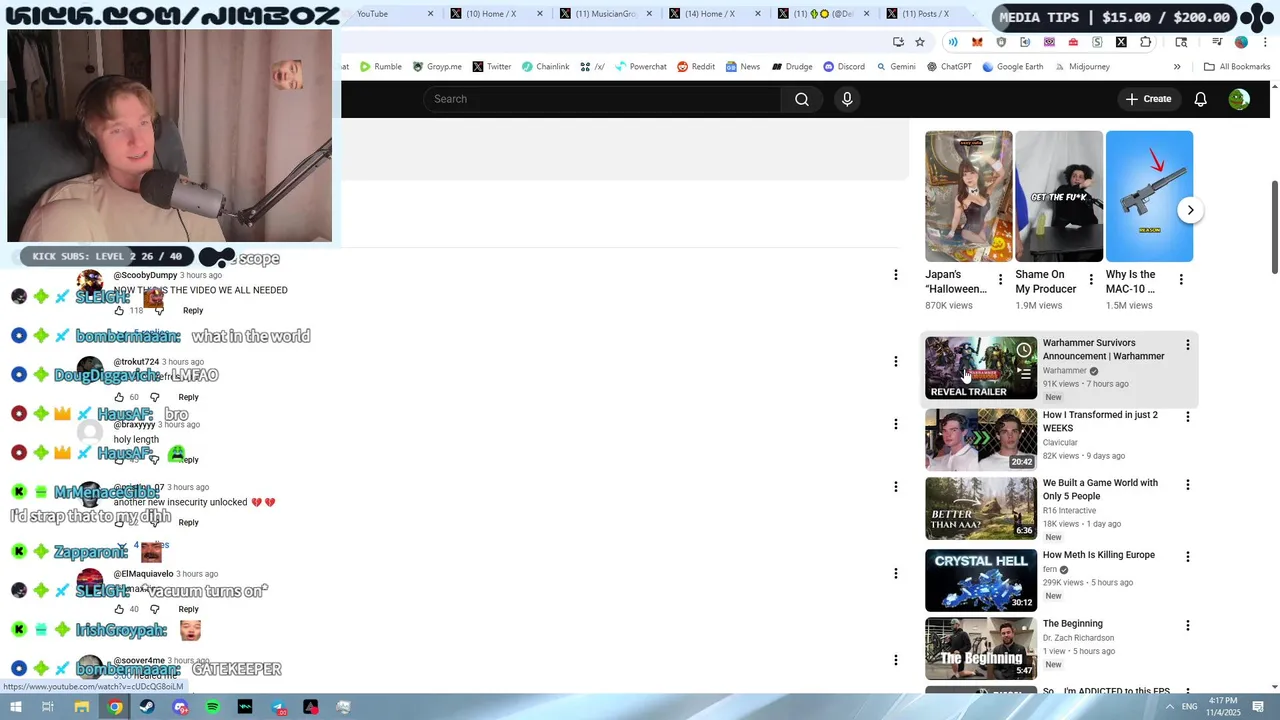Like the @ScoobyDumpy comment
This screenshot has width=1280, height=720.
[119, 310]
